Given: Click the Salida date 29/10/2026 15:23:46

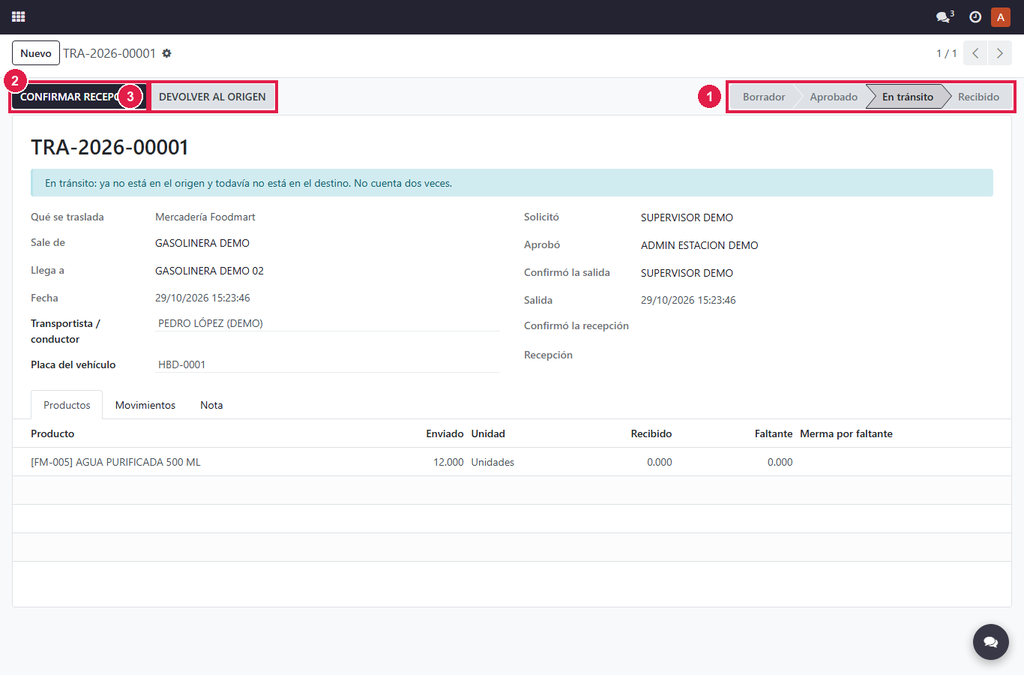Looking at the screenshot, I should click(688, 300).
